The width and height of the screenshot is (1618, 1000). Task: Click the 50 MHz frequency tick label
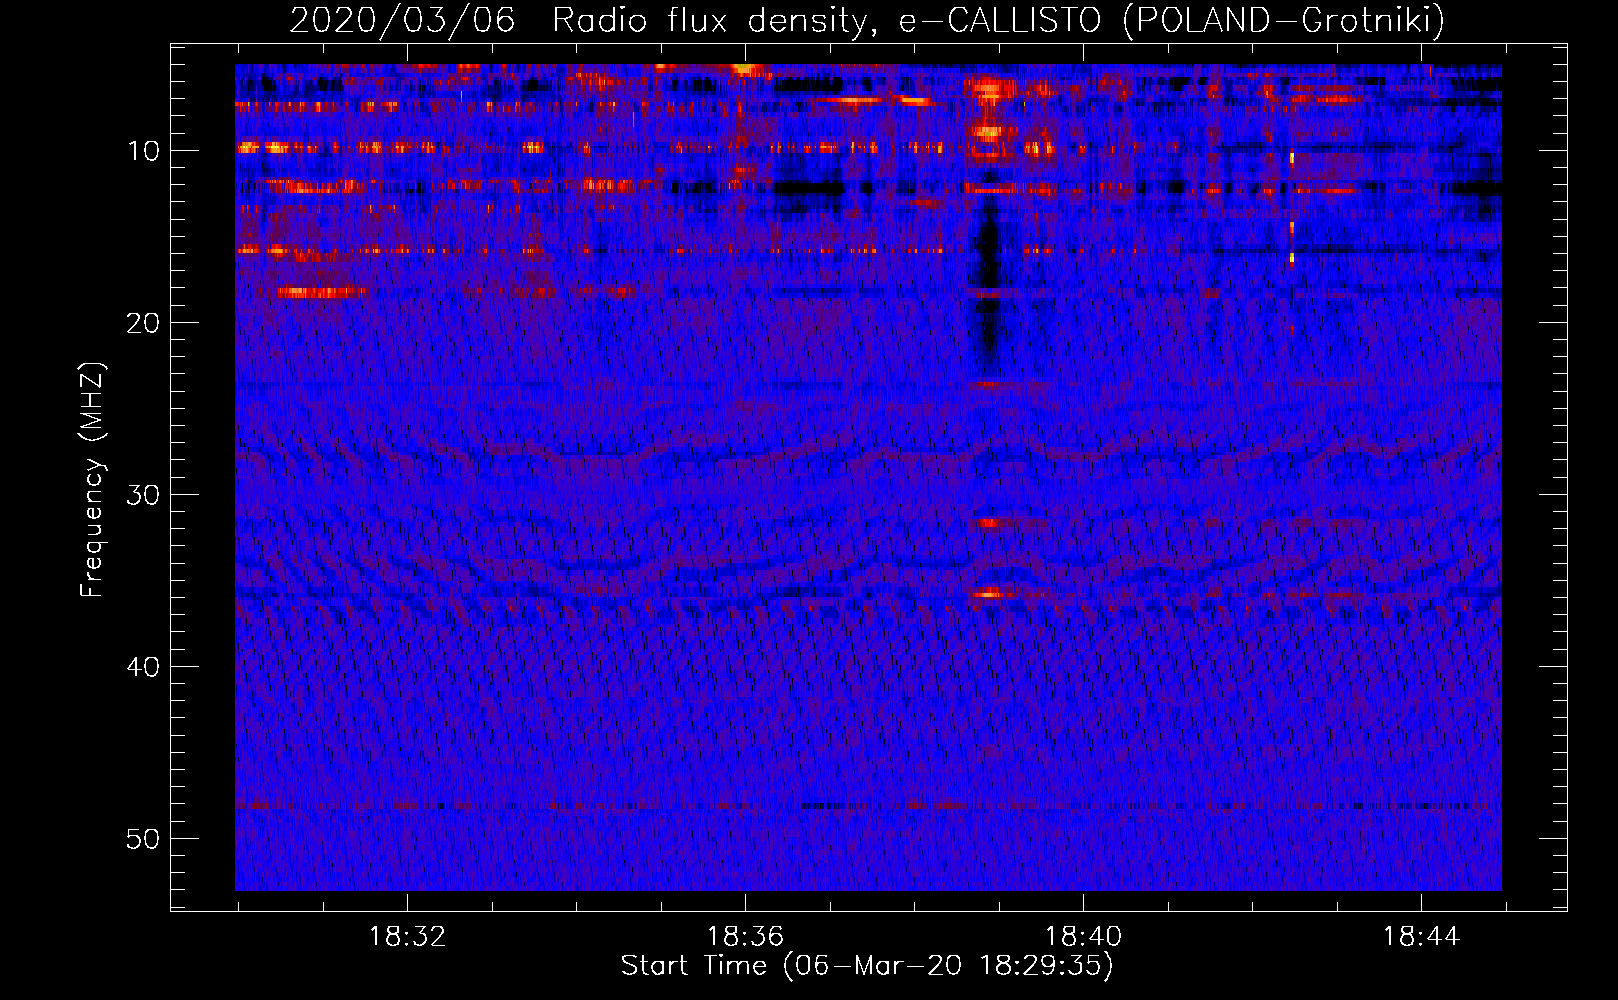coord(144,839)
